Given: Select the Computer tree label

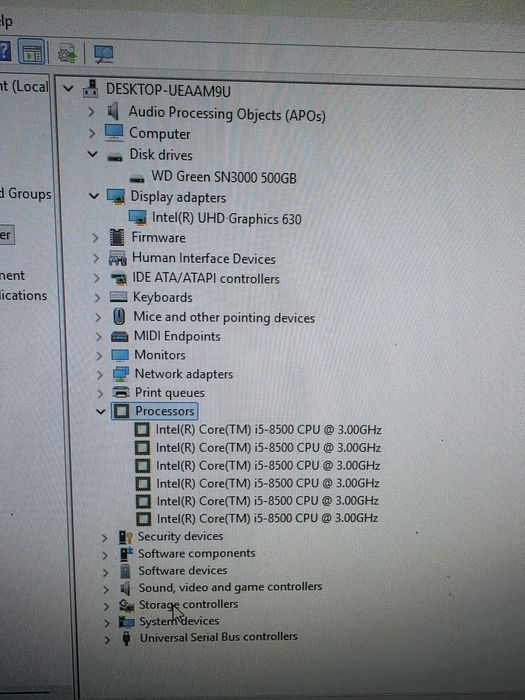Looking at the screenshot, I should tap(160, 133).
